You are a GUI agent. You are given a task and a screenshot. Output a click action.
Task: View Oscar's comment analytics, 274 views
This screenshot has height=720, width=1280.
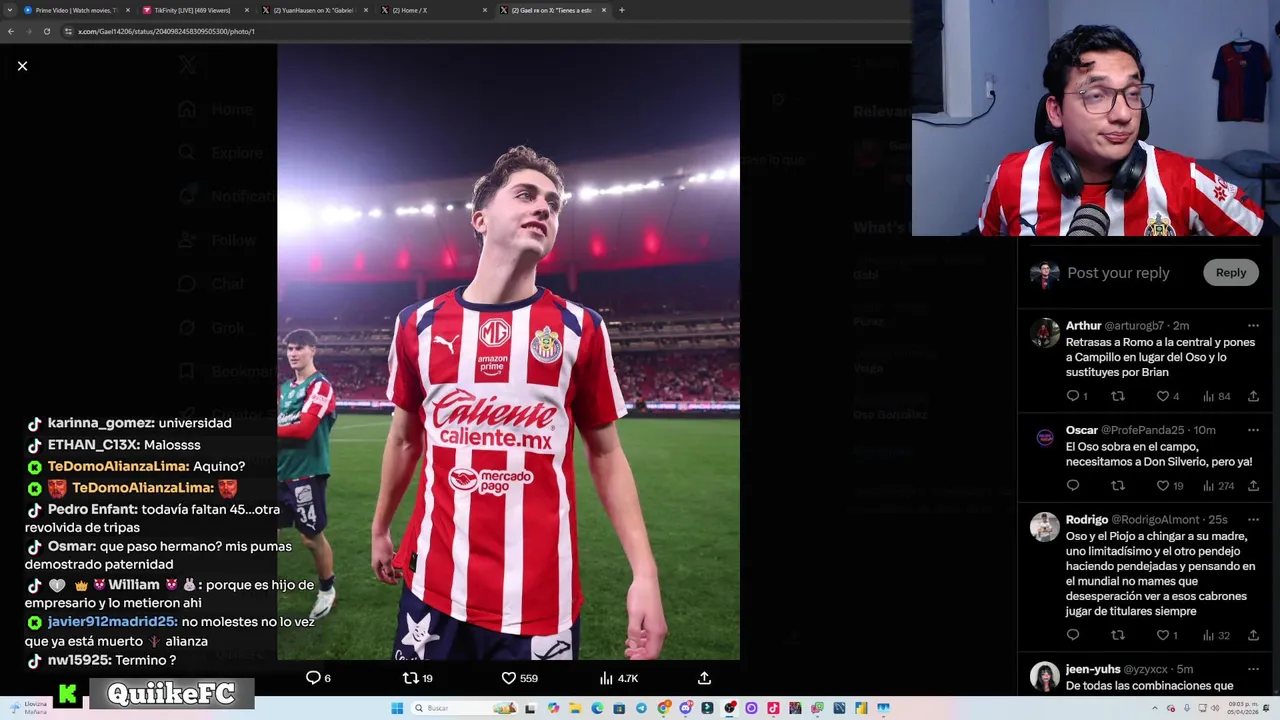coord(1218,486)
